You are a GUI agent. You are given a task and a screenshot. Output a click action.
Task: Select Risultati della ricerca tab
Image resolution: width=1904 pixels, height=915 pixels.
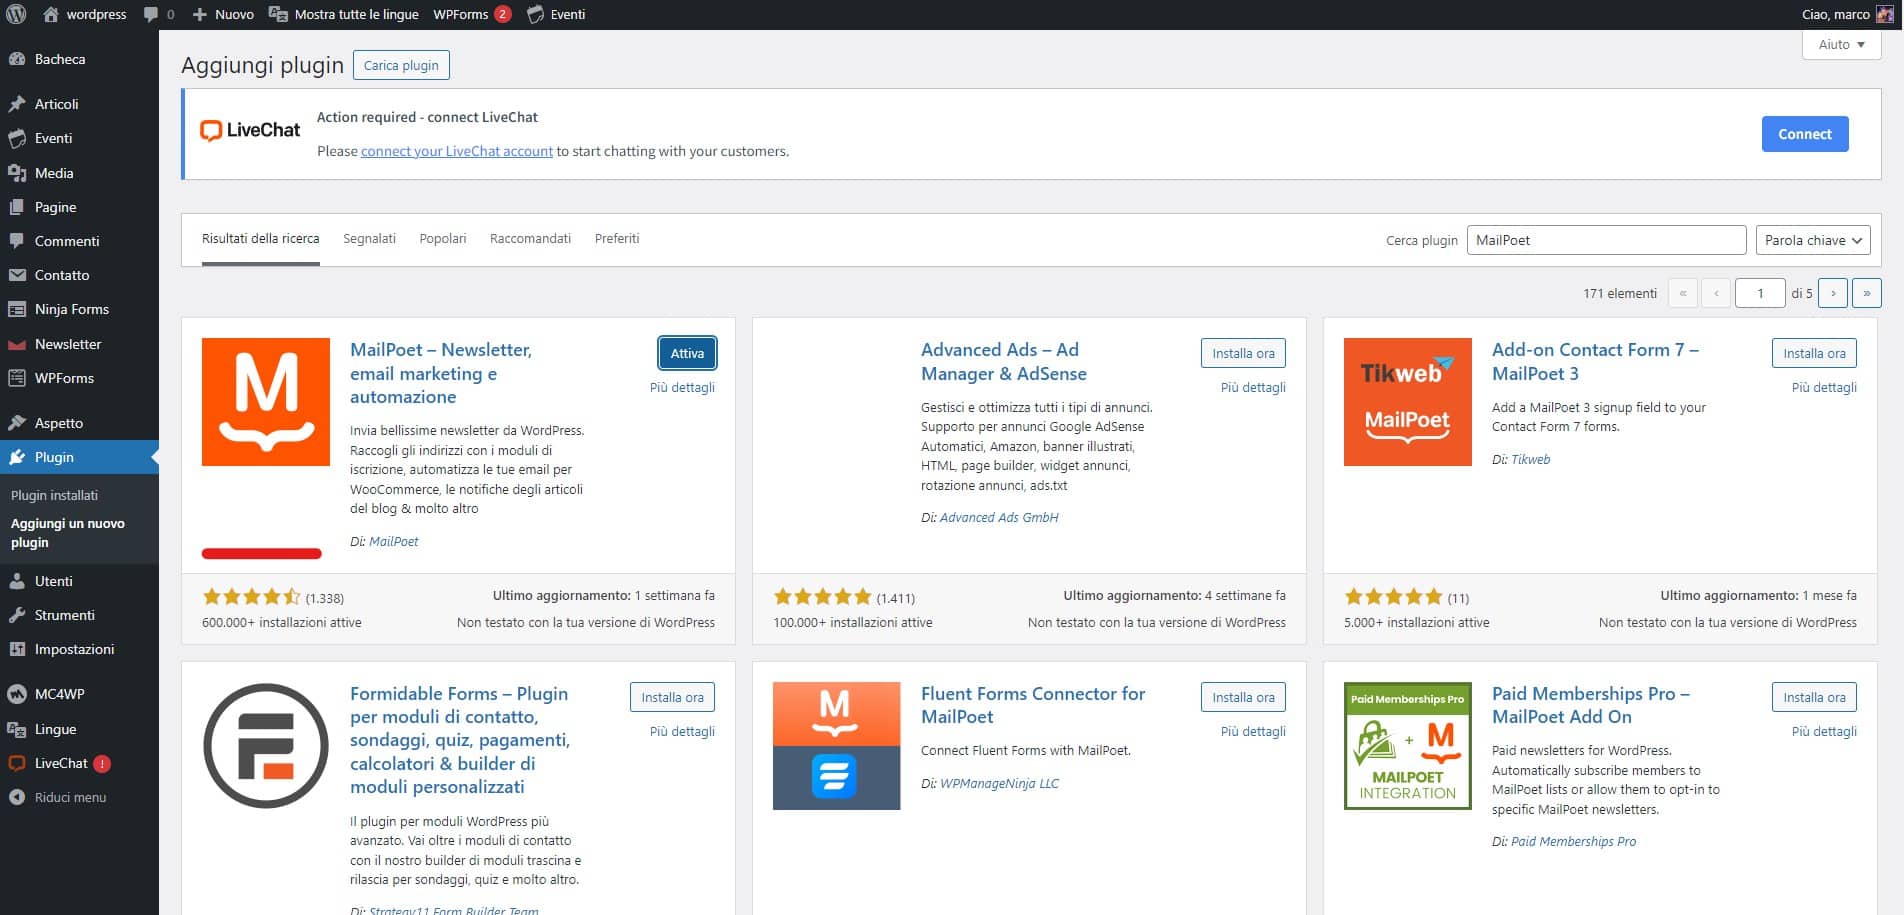pyautogui.click(x=260, y=239)
